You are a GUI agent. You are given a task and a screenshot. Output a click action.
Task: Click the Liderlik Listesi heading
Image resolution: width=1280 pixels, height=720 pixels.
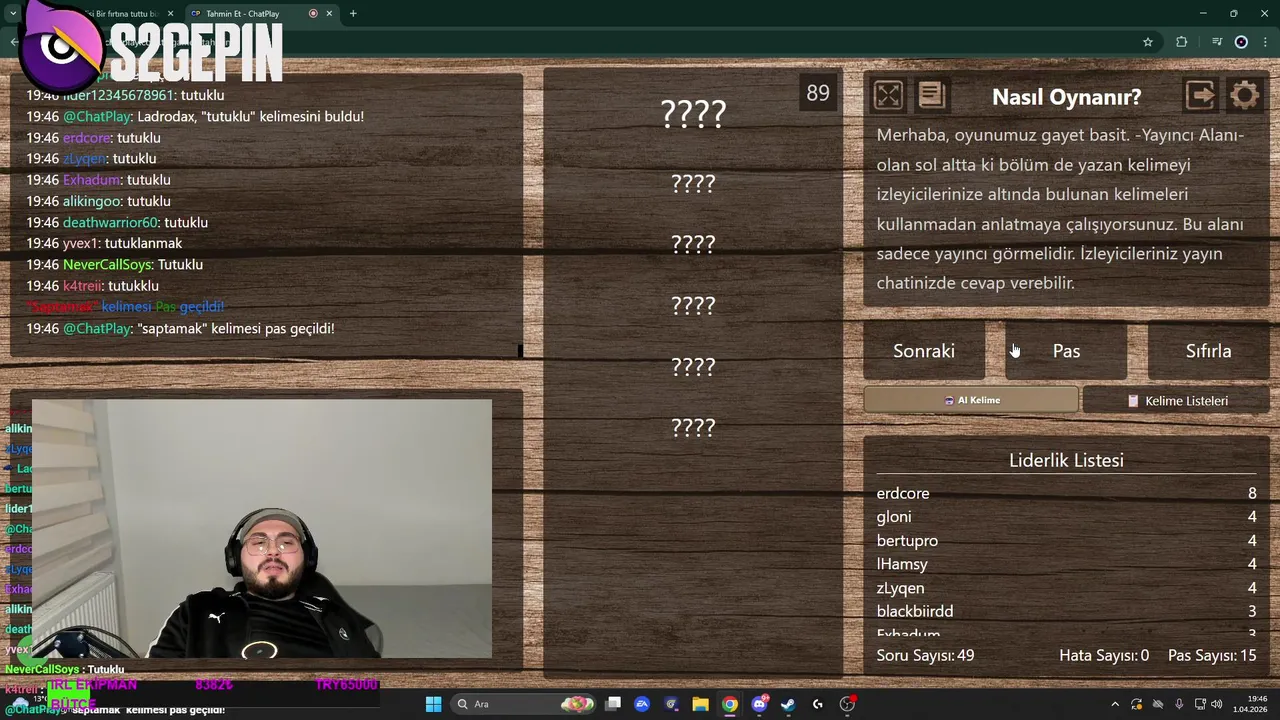[x=1066, y=460]
